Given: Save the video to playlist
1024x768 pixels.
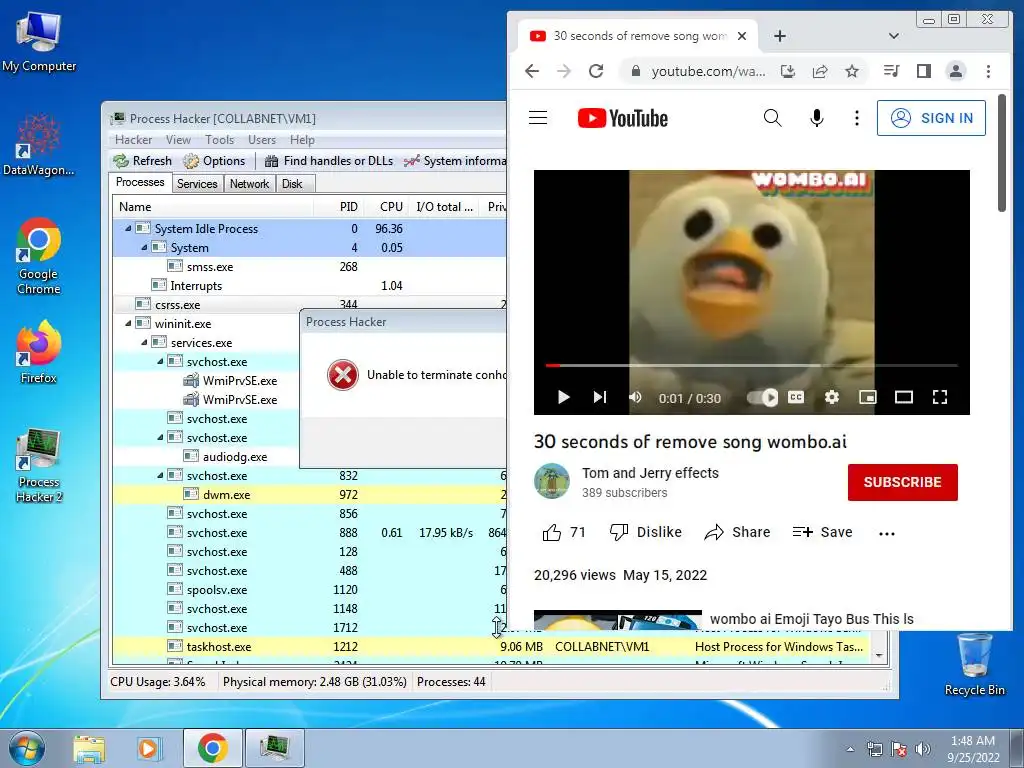Looking at the screenshot, I should click(x=822, y=532).
